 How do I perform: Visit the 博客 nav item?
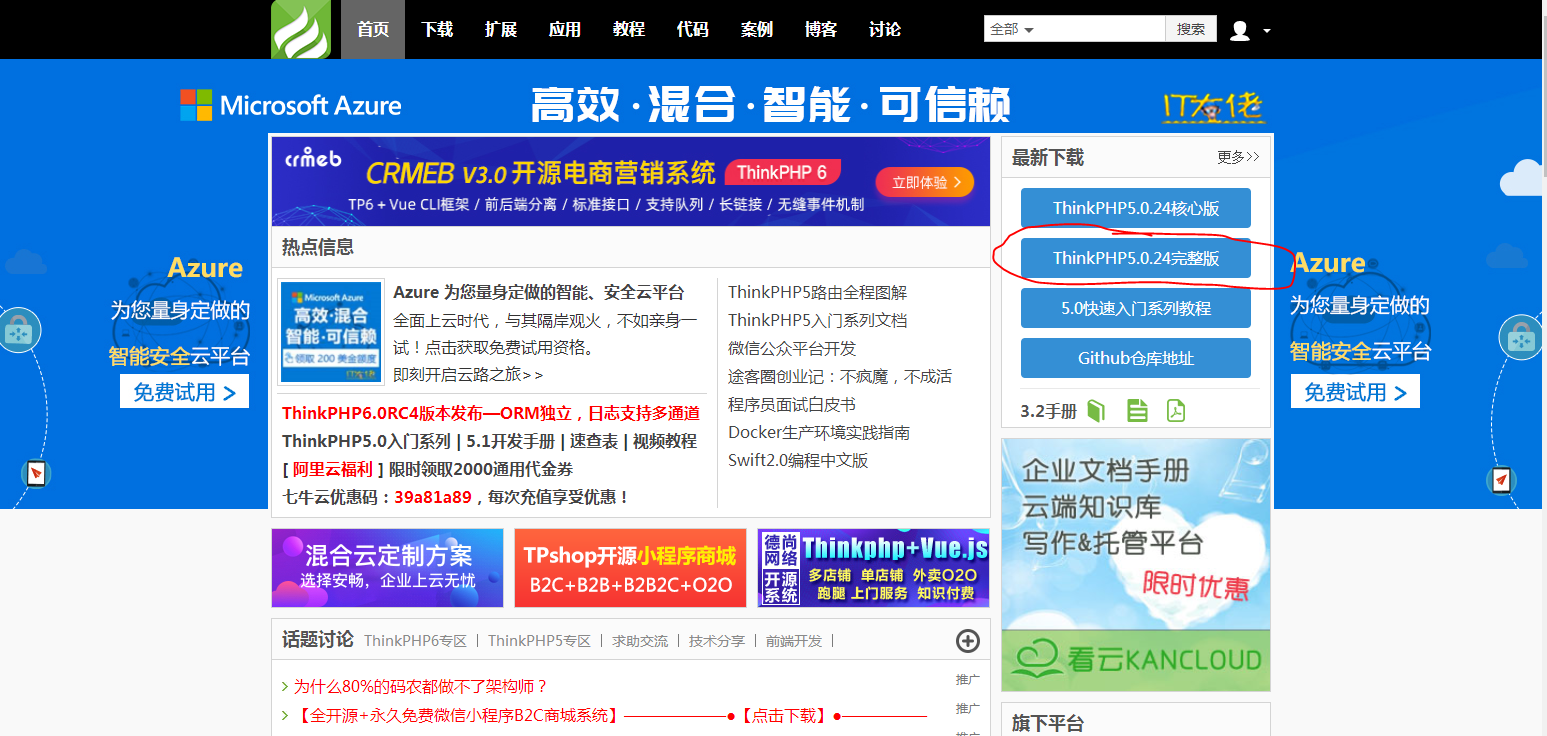(x=821, y=30)
